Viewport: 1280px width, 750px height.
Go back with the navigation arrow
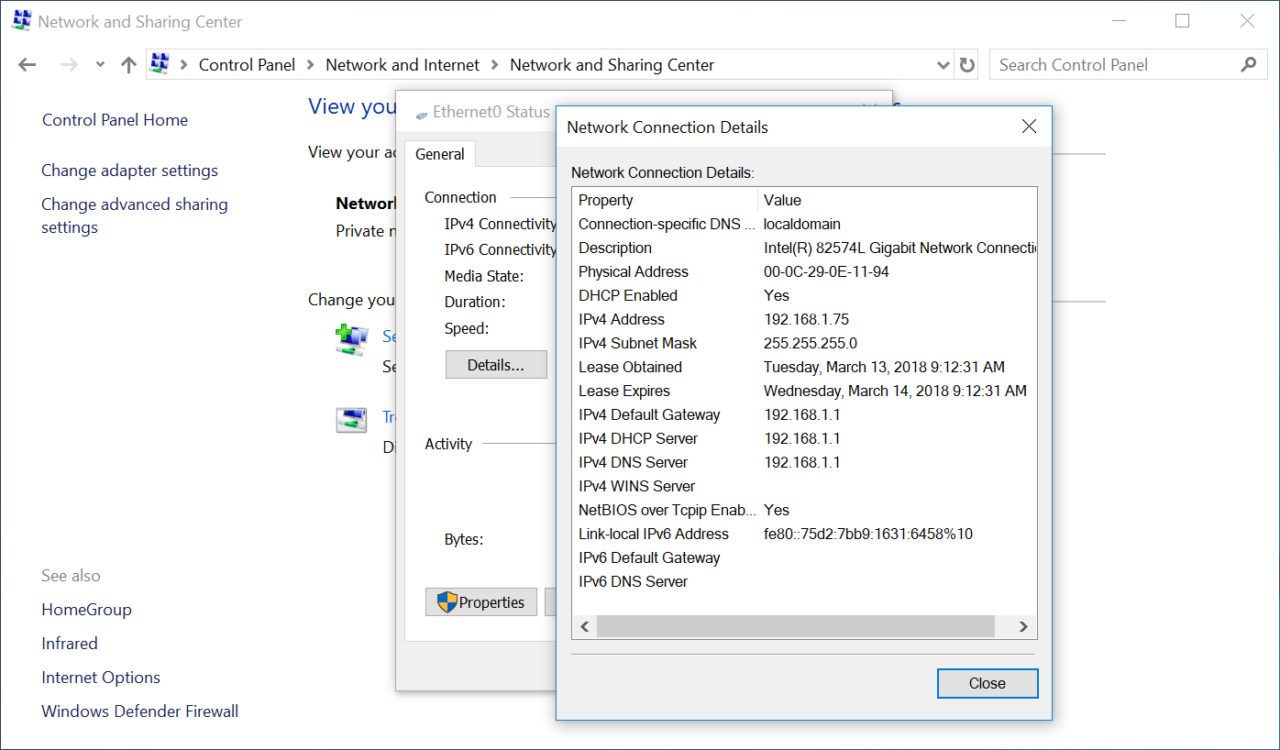click(x=27, y=65)
